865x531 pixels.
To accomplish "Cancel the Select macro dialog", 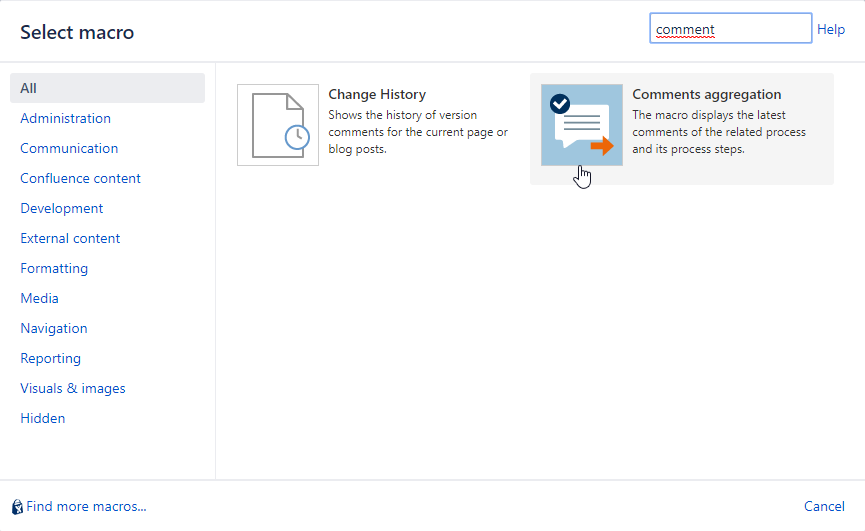I will (824, 507).
